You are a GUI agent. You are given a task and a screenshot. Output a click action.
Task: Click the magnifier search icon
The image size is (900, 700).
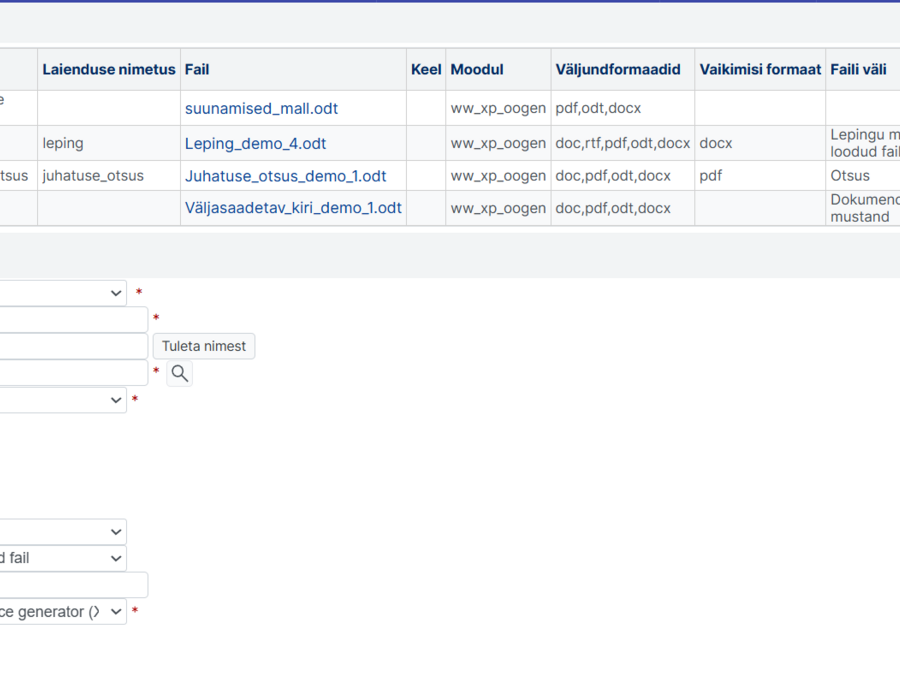[x=180, y=374]
